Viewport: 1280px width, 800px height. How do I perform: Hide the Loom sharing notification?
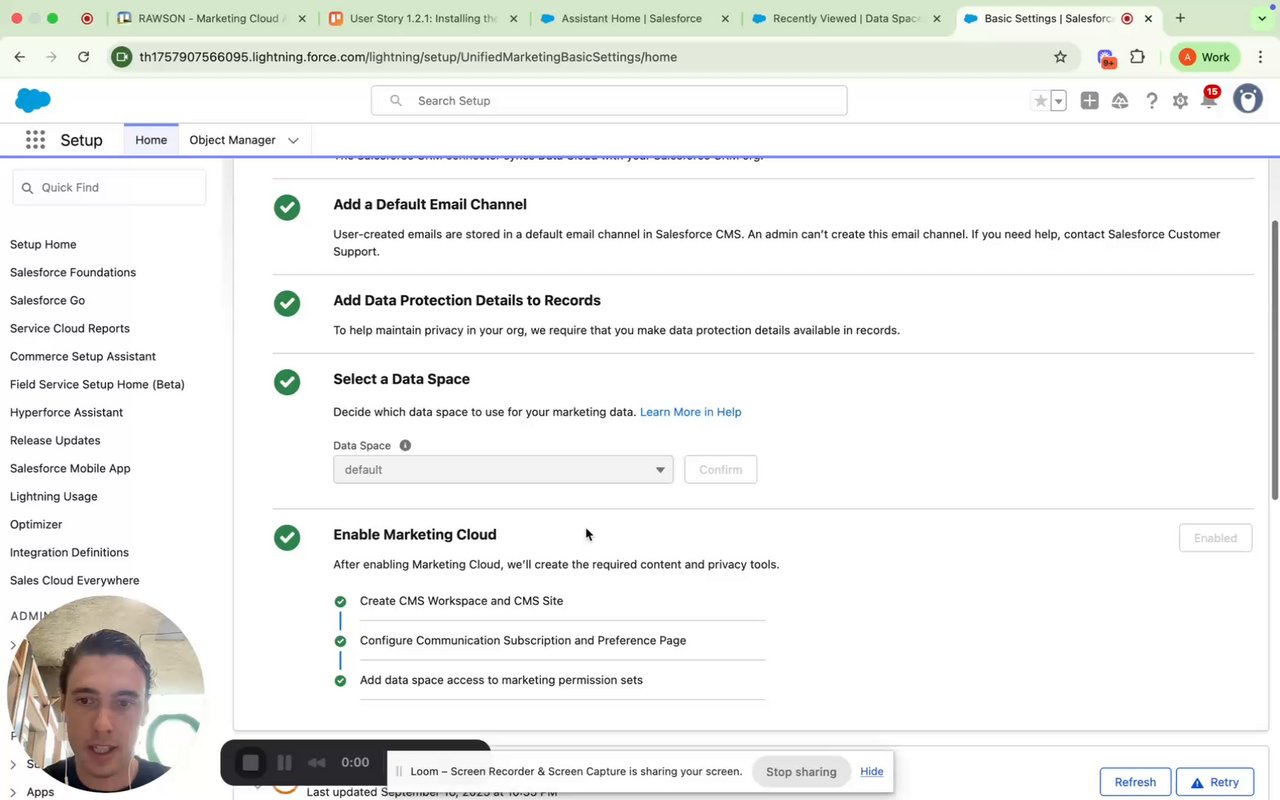point(871,771)
